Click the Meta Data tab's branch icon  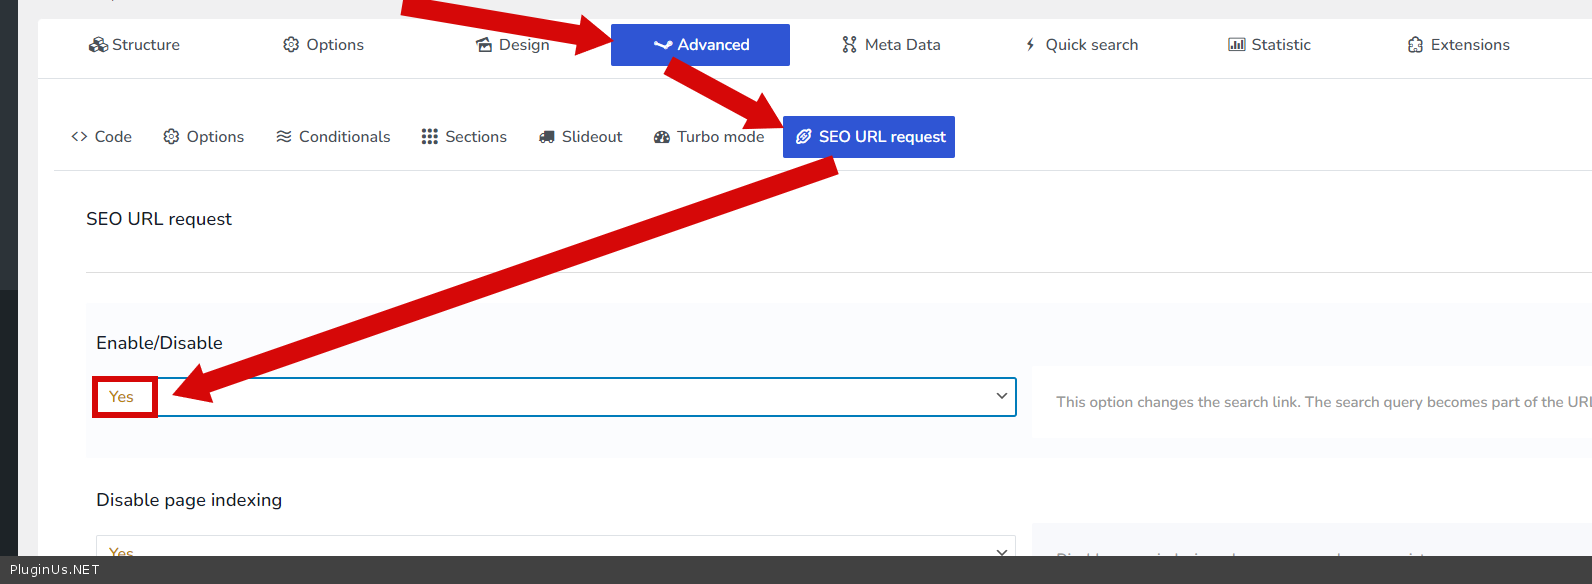point(849,45)
